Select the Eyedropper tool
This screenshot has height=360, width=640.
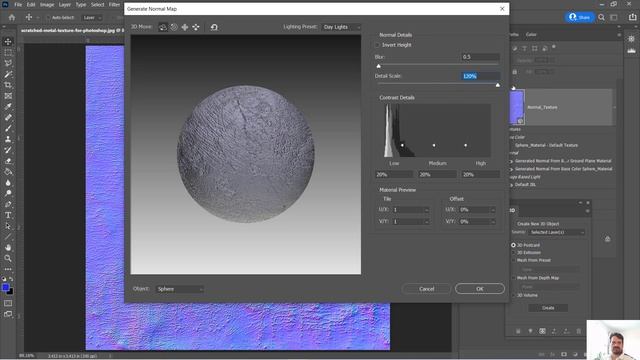pos(8,107)
